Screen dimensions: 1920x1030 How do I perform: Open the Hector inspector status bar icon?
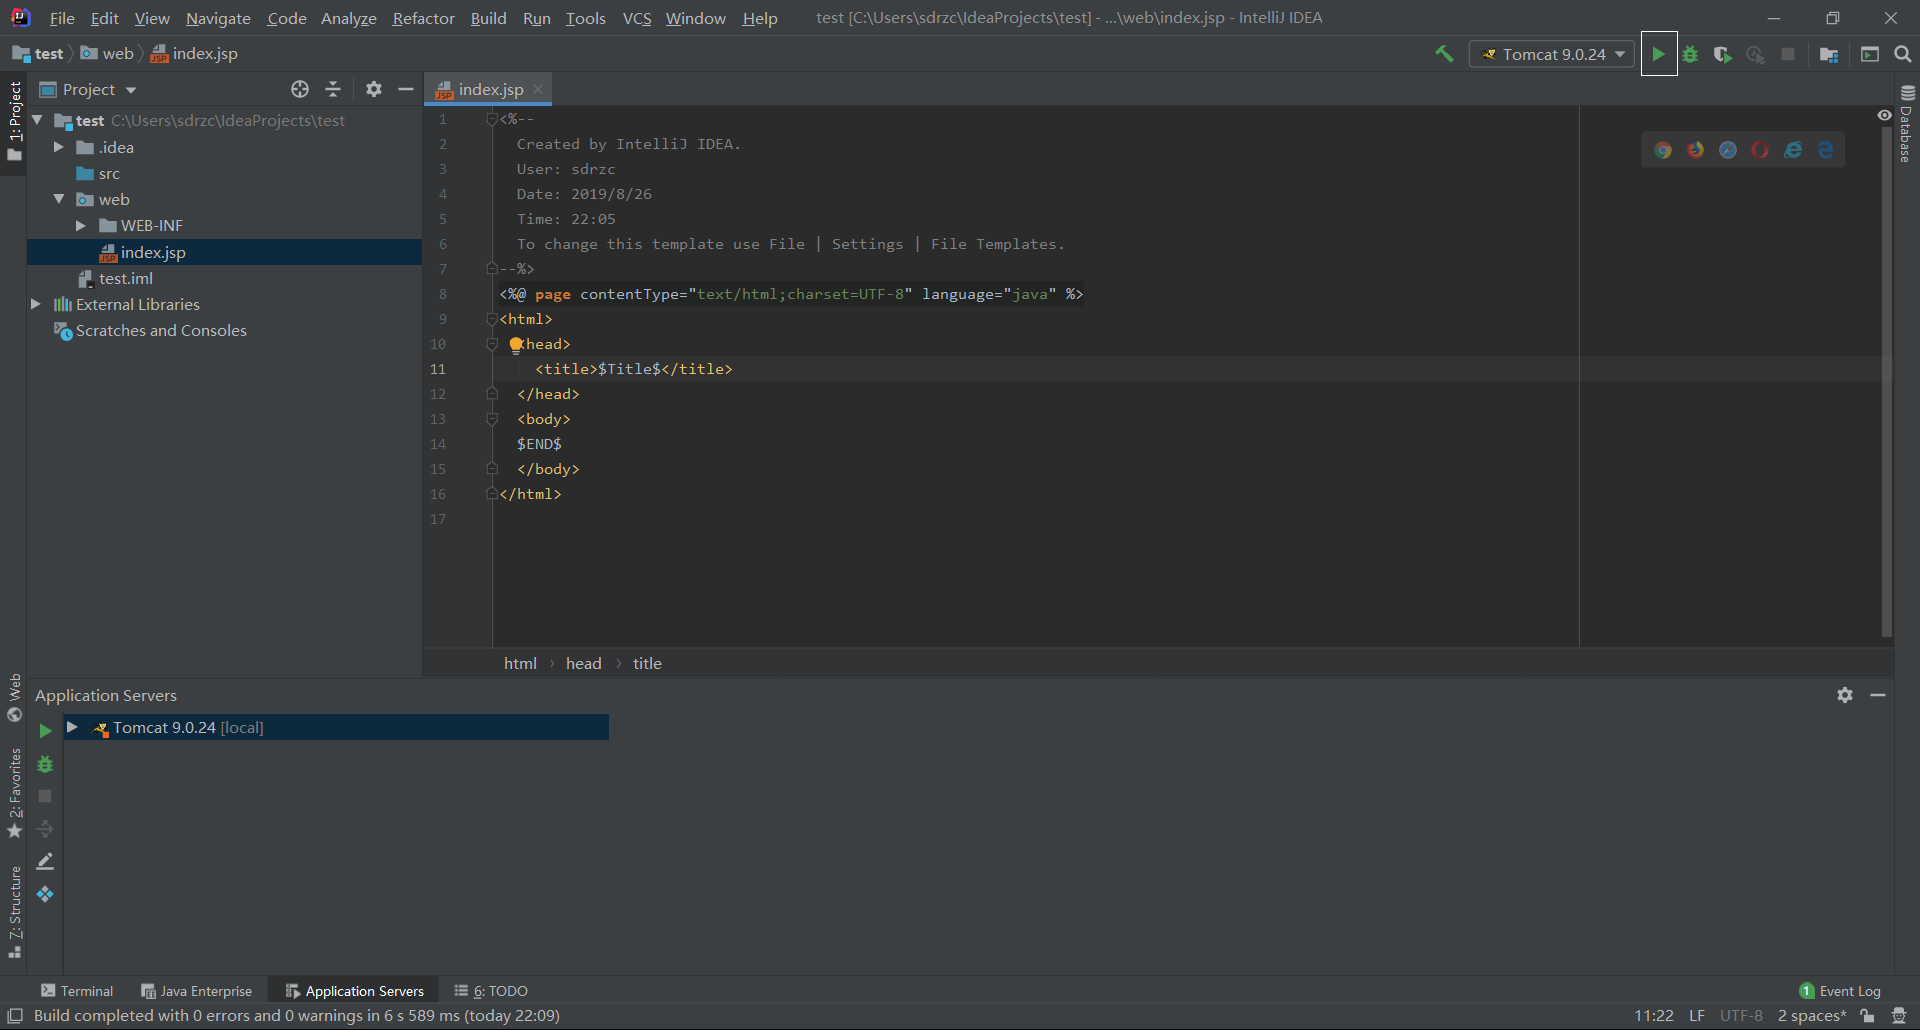(x=1898, y=1016)
